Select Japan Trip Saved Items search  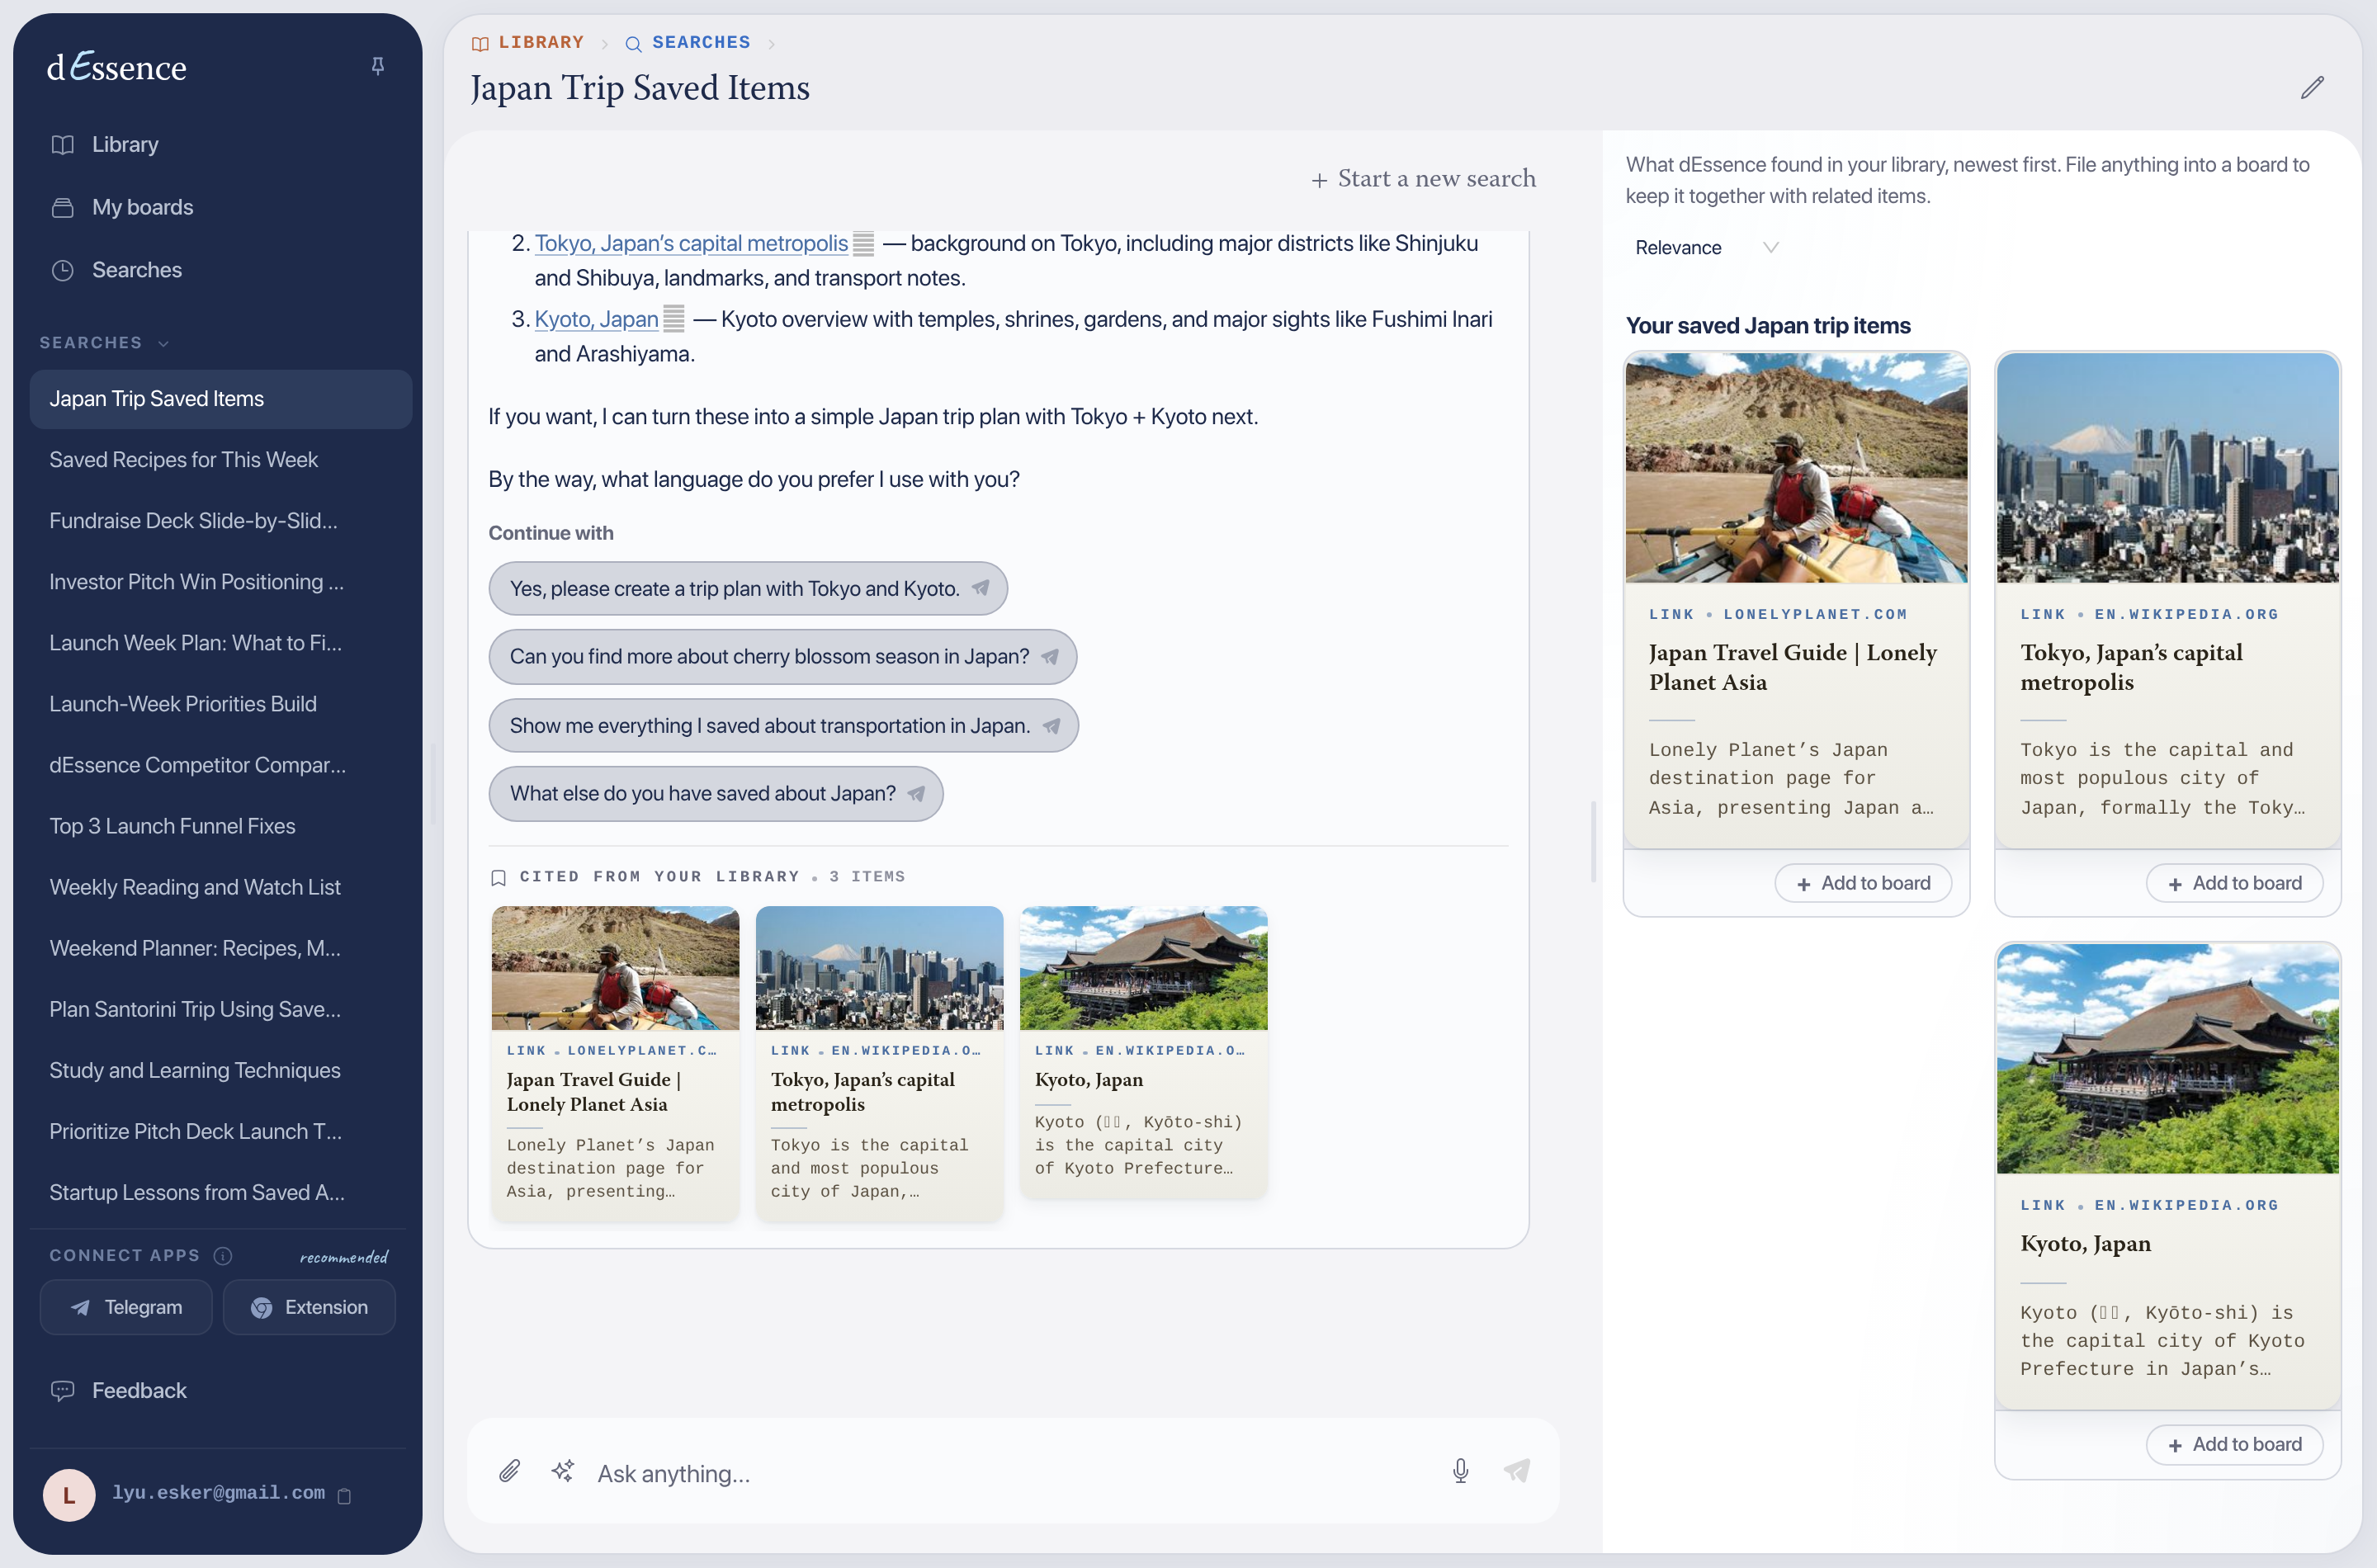[x=220, y=399]
